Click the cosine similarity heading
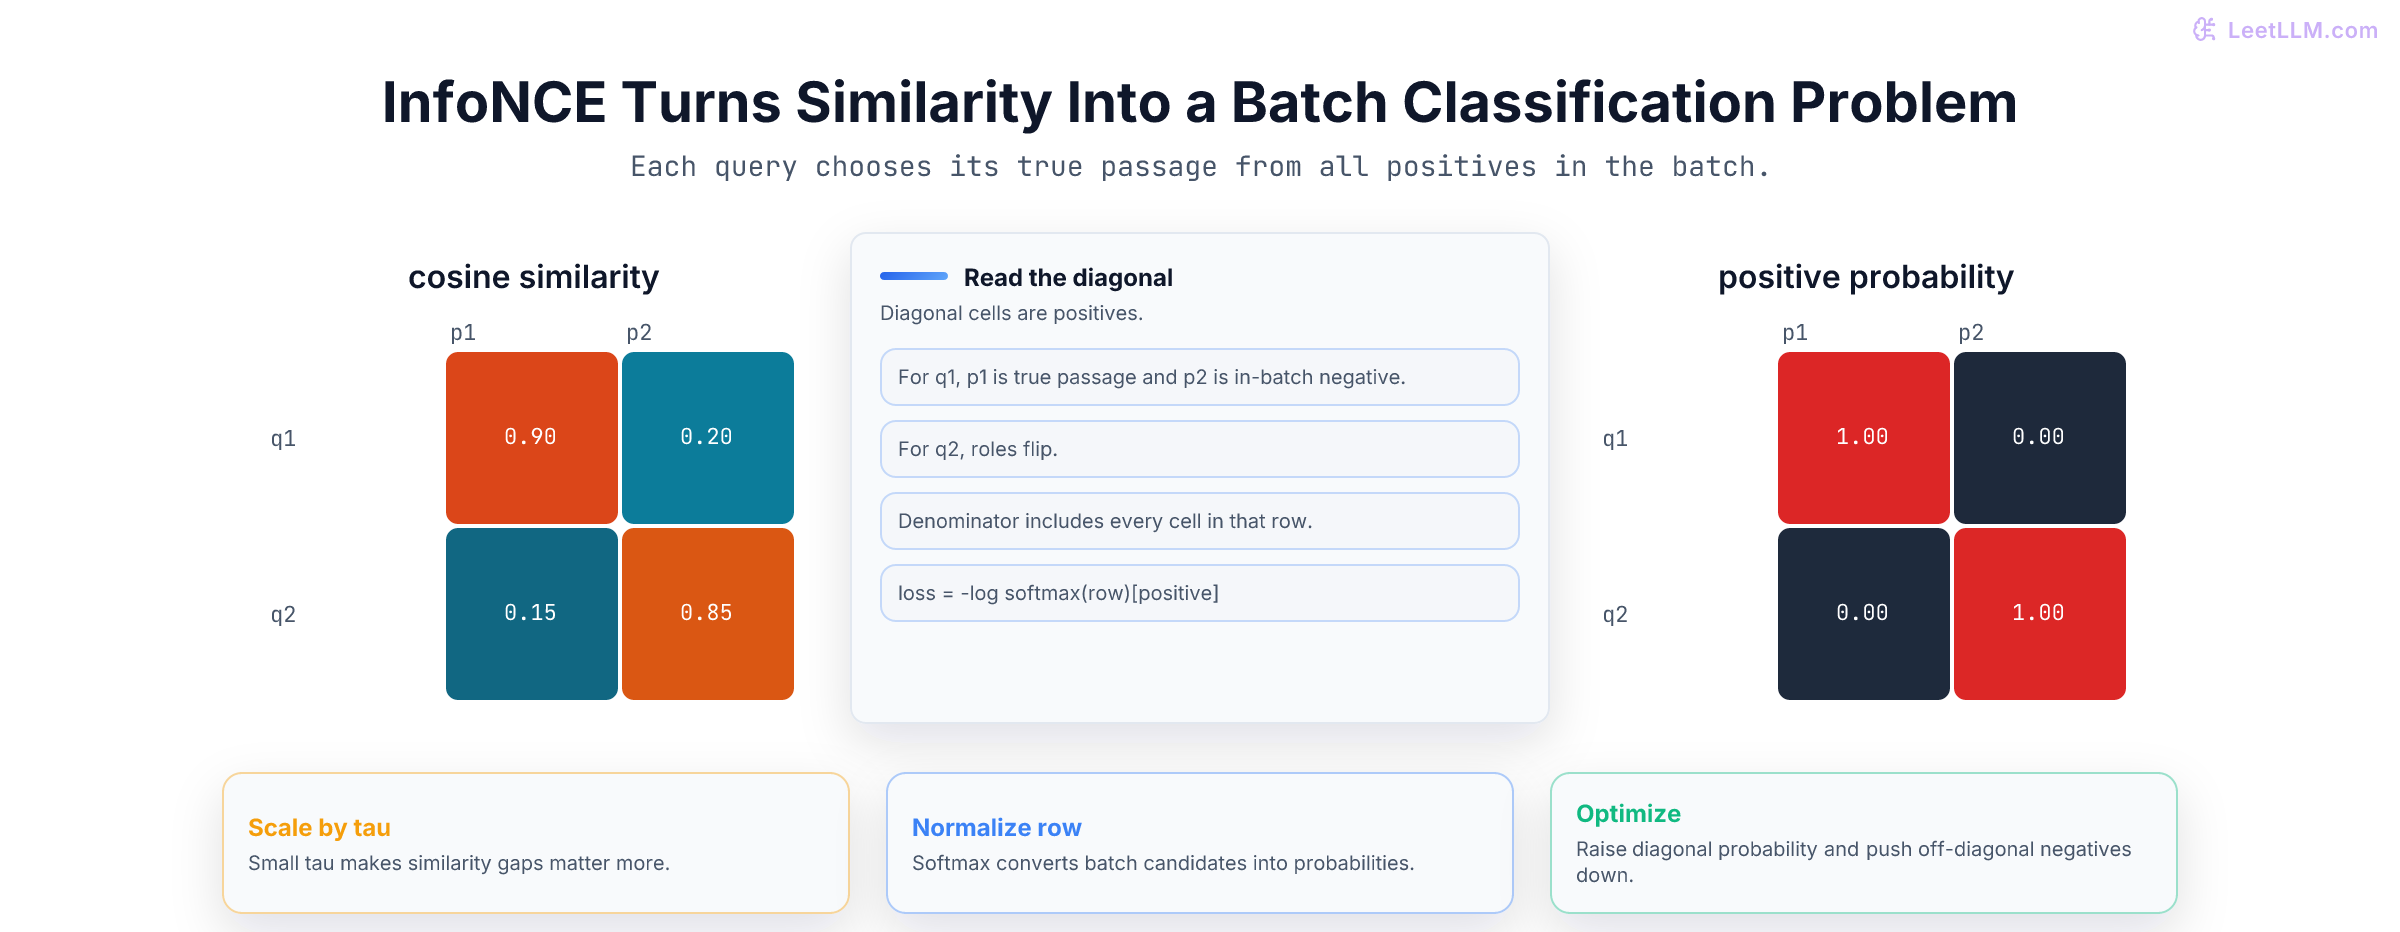2400x932 pixels. coord(534,277)
